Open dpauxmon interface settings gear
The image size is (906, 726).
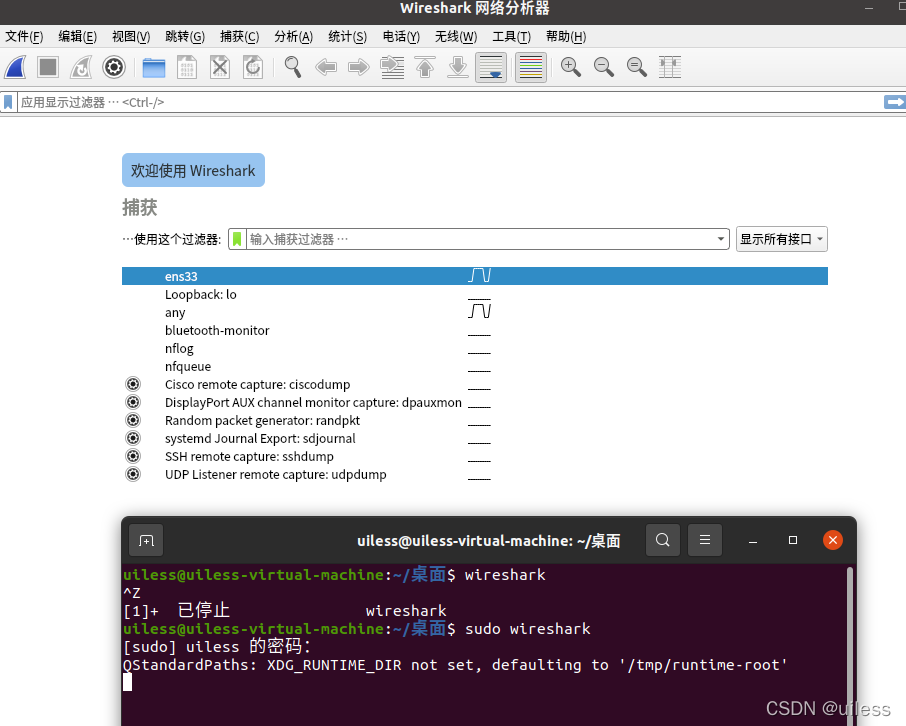click(133, 402)
